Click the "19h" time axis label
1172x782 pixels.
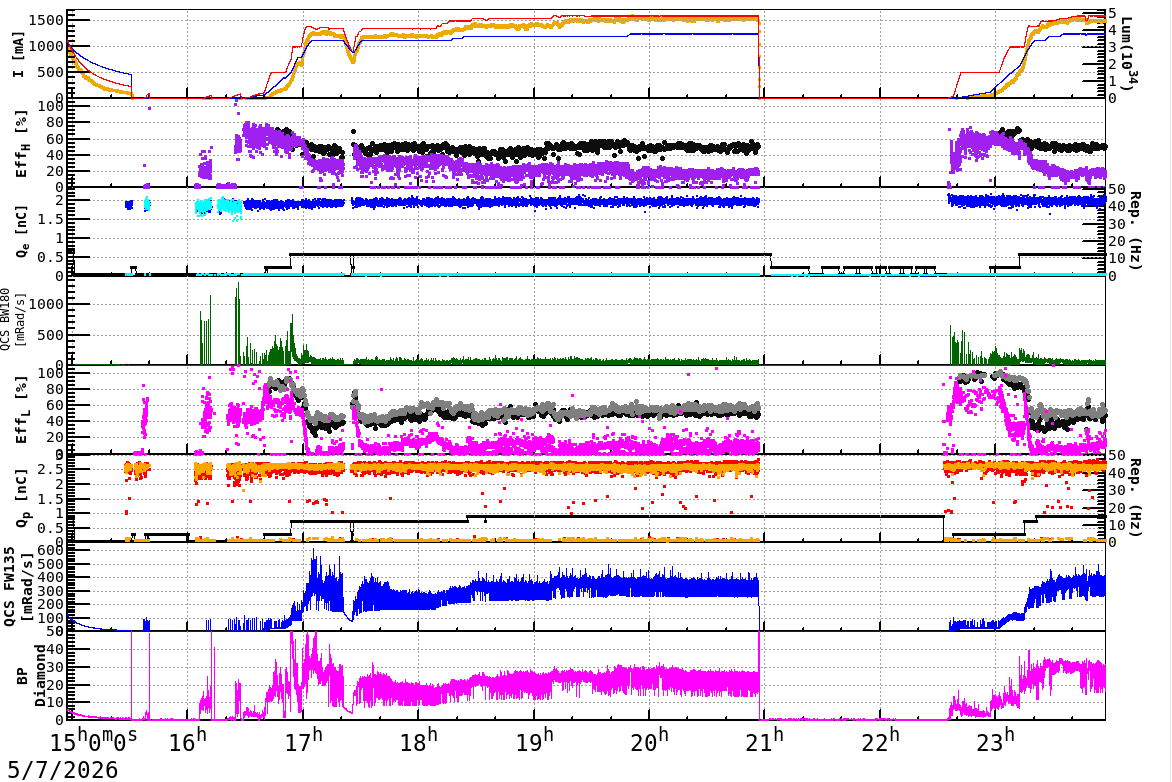coord(535,740)
